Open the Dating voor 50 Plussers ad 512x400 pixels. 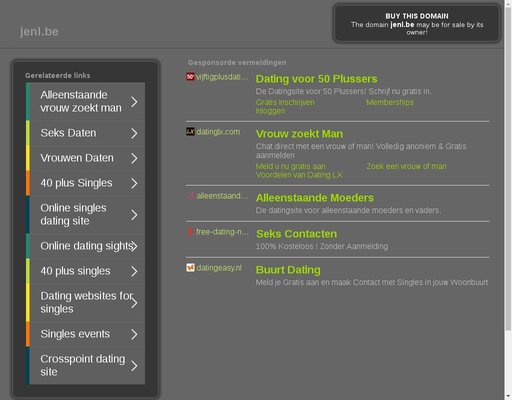pyautogui.click(x=316, y=79)
